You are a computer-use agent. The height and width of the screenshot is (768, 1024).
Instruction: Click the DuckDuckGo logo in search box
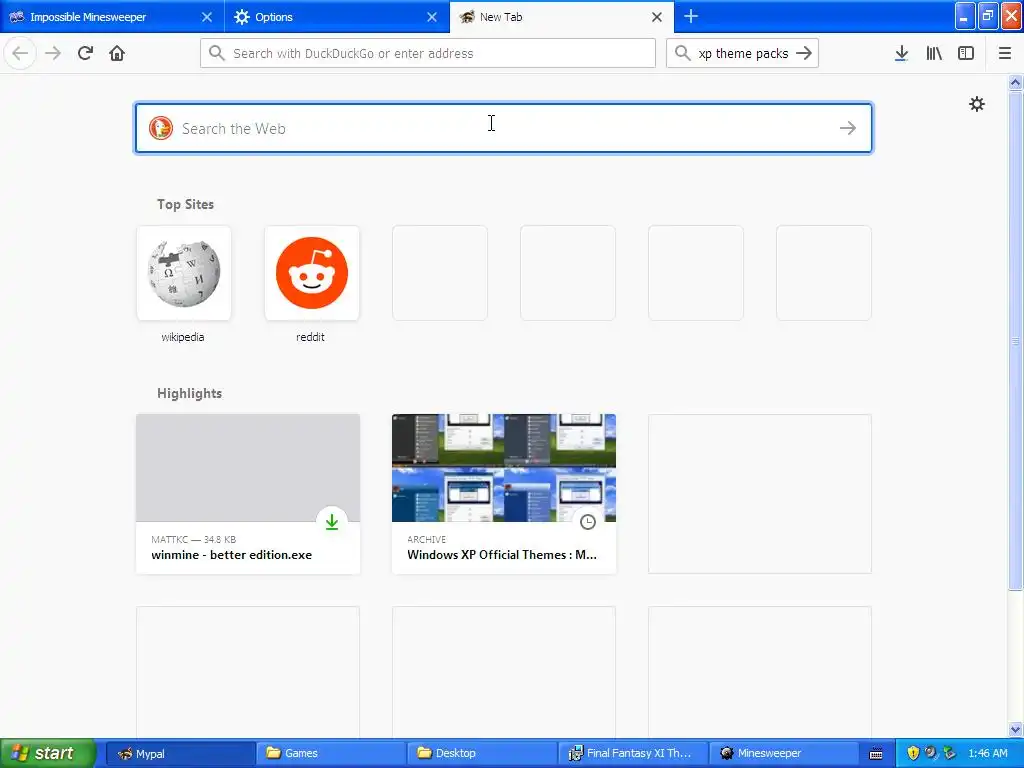tap(161, 128)
